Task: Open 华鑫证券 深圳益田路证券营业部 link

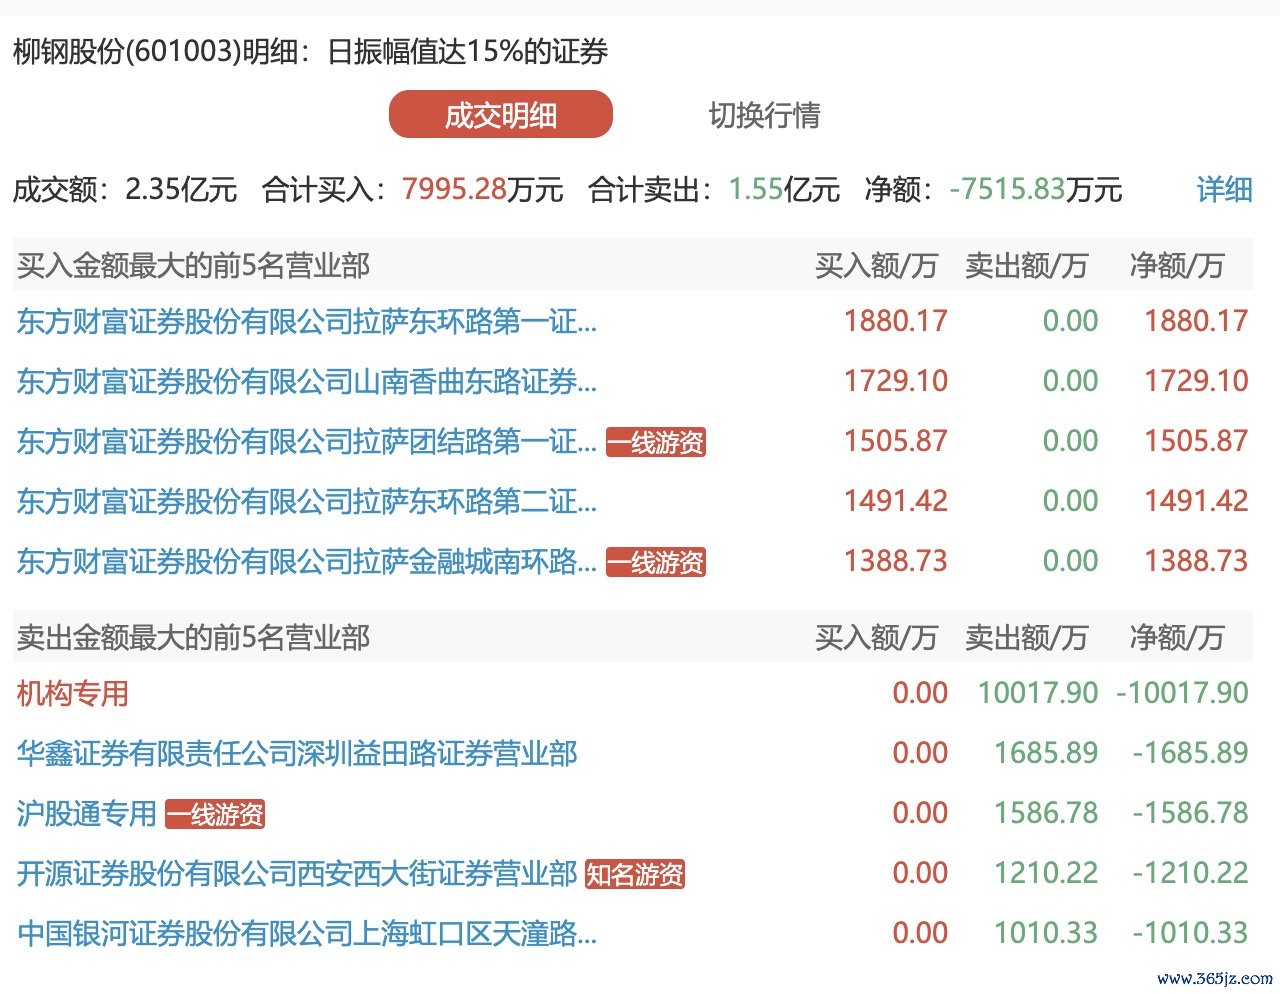Action: [297, 753]
